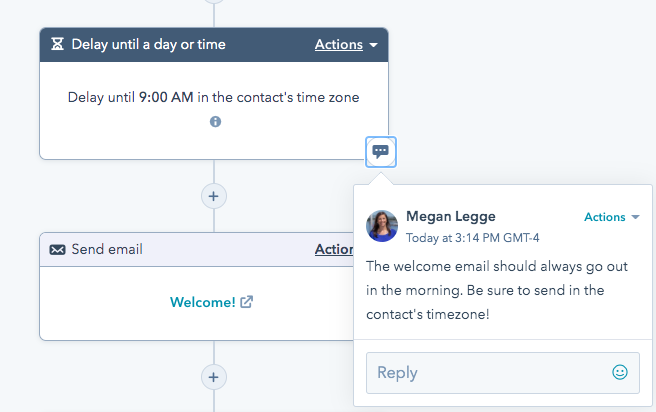Viewport: 656px width, 412px height.
Task: Click the envelope icon on Send email card
Action: [57, 250]
